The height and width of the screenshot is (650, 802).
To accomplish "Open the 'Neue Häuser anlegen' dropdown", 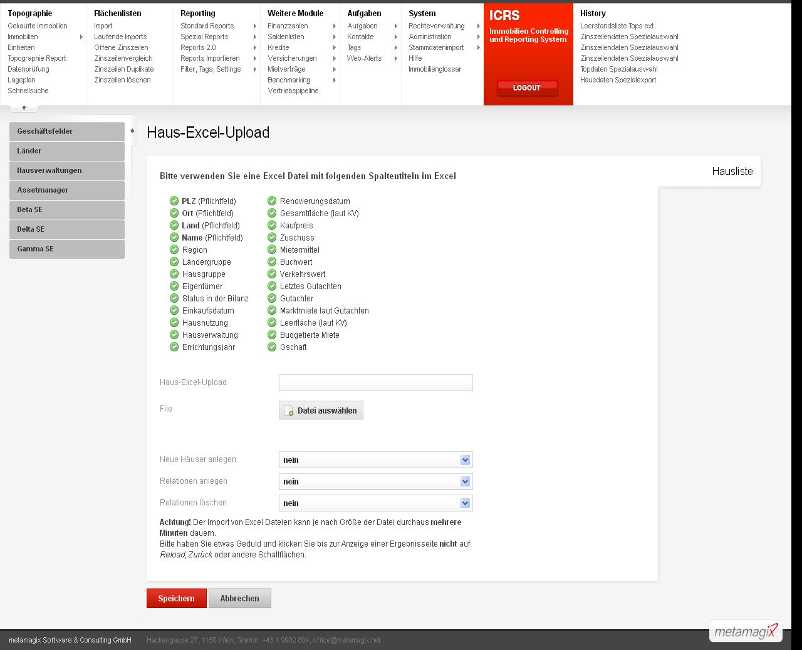I will [375, 460].
